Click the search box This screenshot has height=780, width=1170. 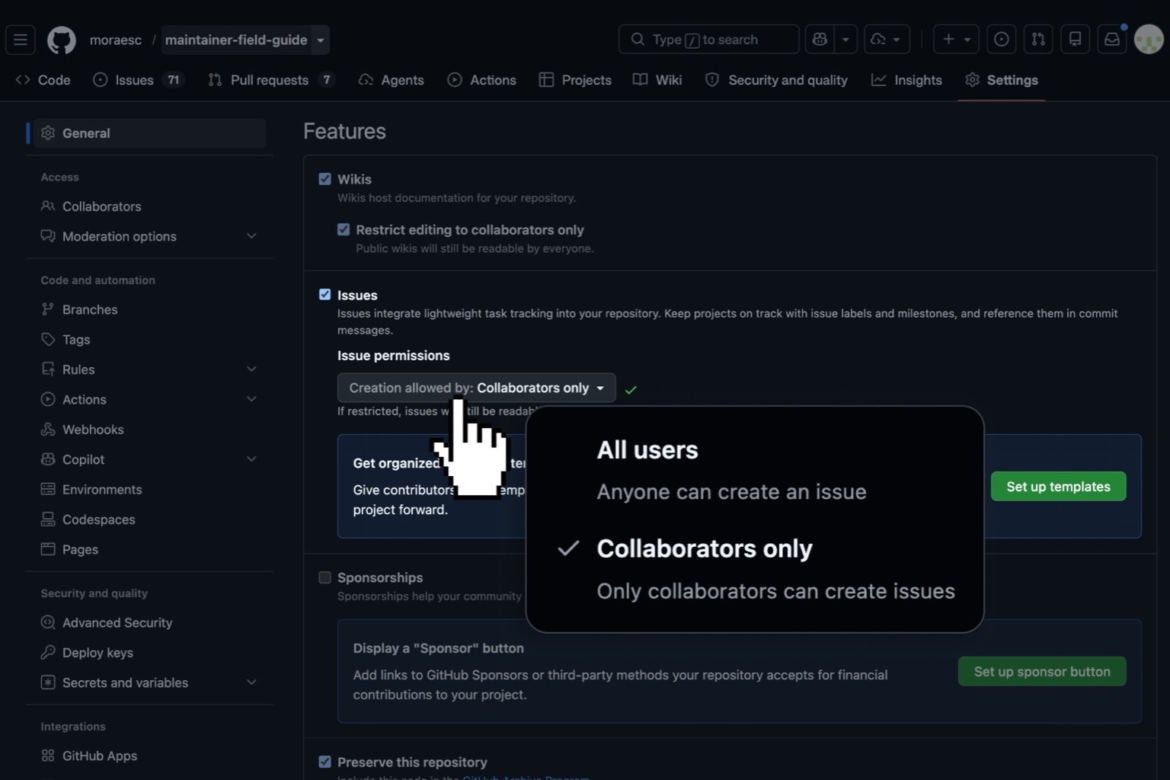click(x=708, y=40)
